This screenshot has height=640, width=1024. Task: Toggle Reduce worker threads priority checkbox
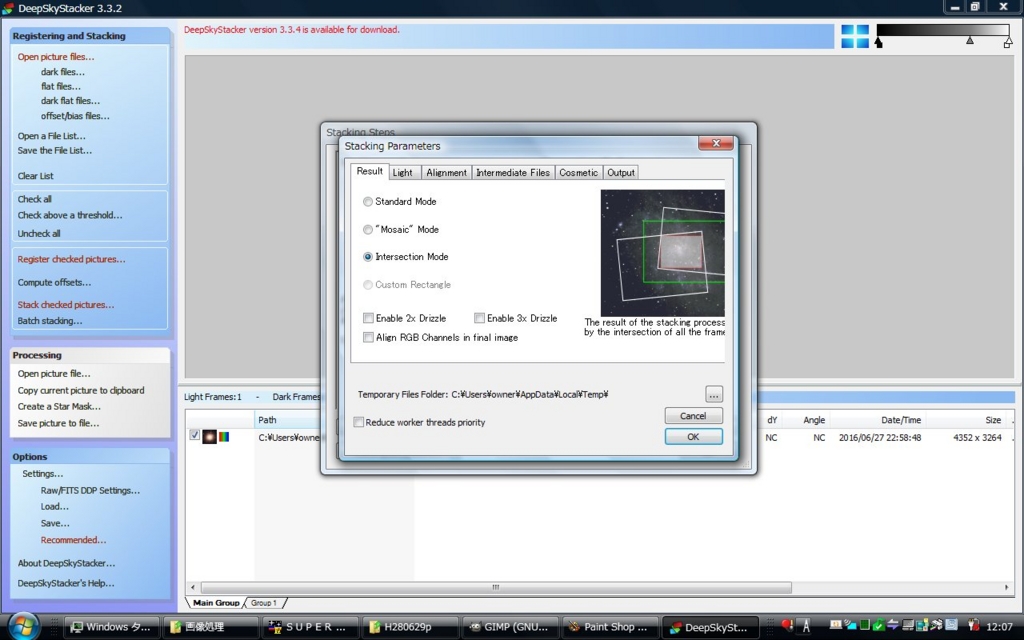pos(359,423)
